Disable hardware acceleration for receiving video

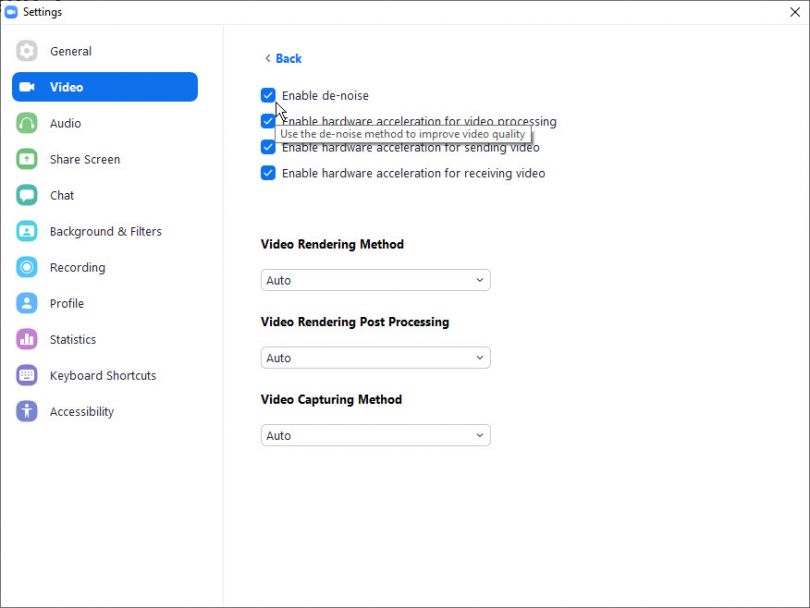coord(268,173)
